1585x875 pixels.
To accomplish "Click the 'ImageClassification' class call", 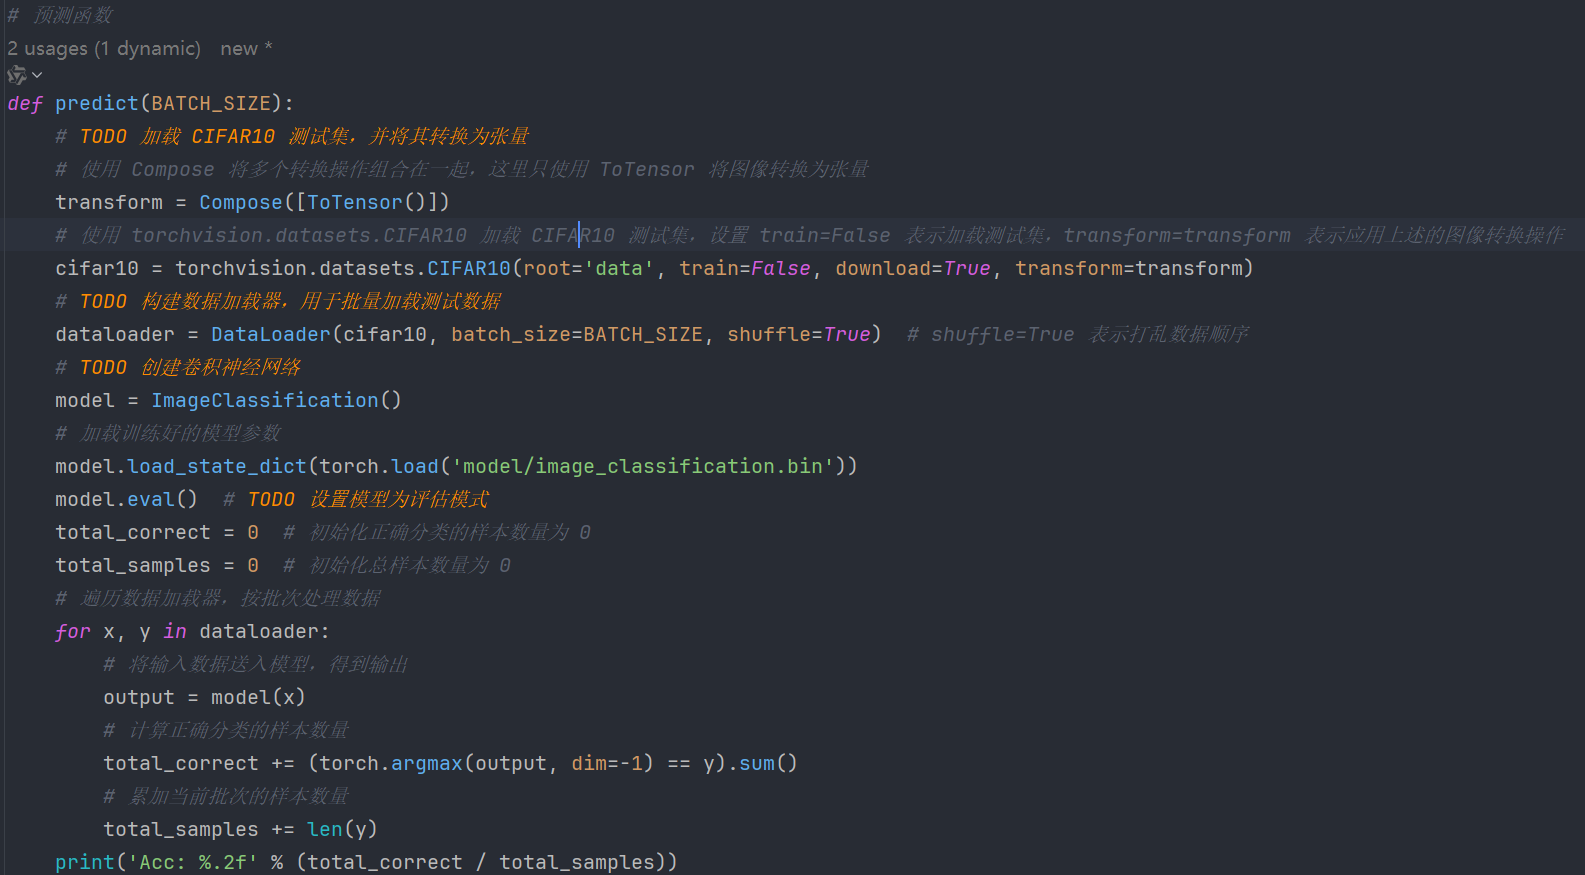I will pos(265,400).
